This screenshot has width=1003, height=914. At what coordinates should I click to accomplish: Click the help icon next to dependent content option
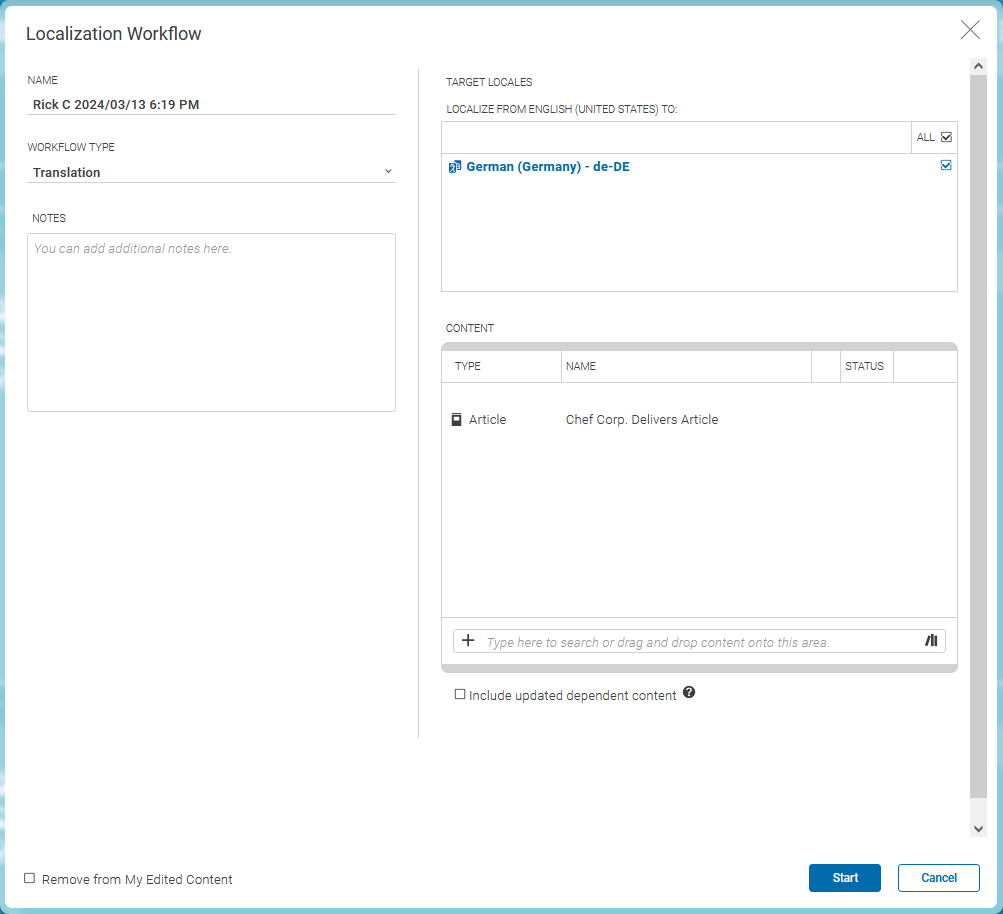(x=688, y=693)
